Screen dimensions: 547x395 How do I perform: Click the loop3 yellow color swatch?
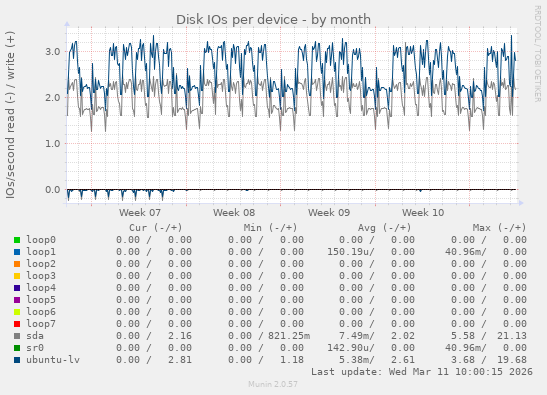17,276
